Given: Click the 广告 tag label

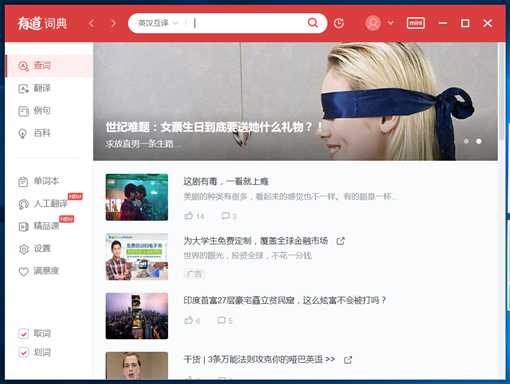Looking at the screenshot, I should point(194,274).
